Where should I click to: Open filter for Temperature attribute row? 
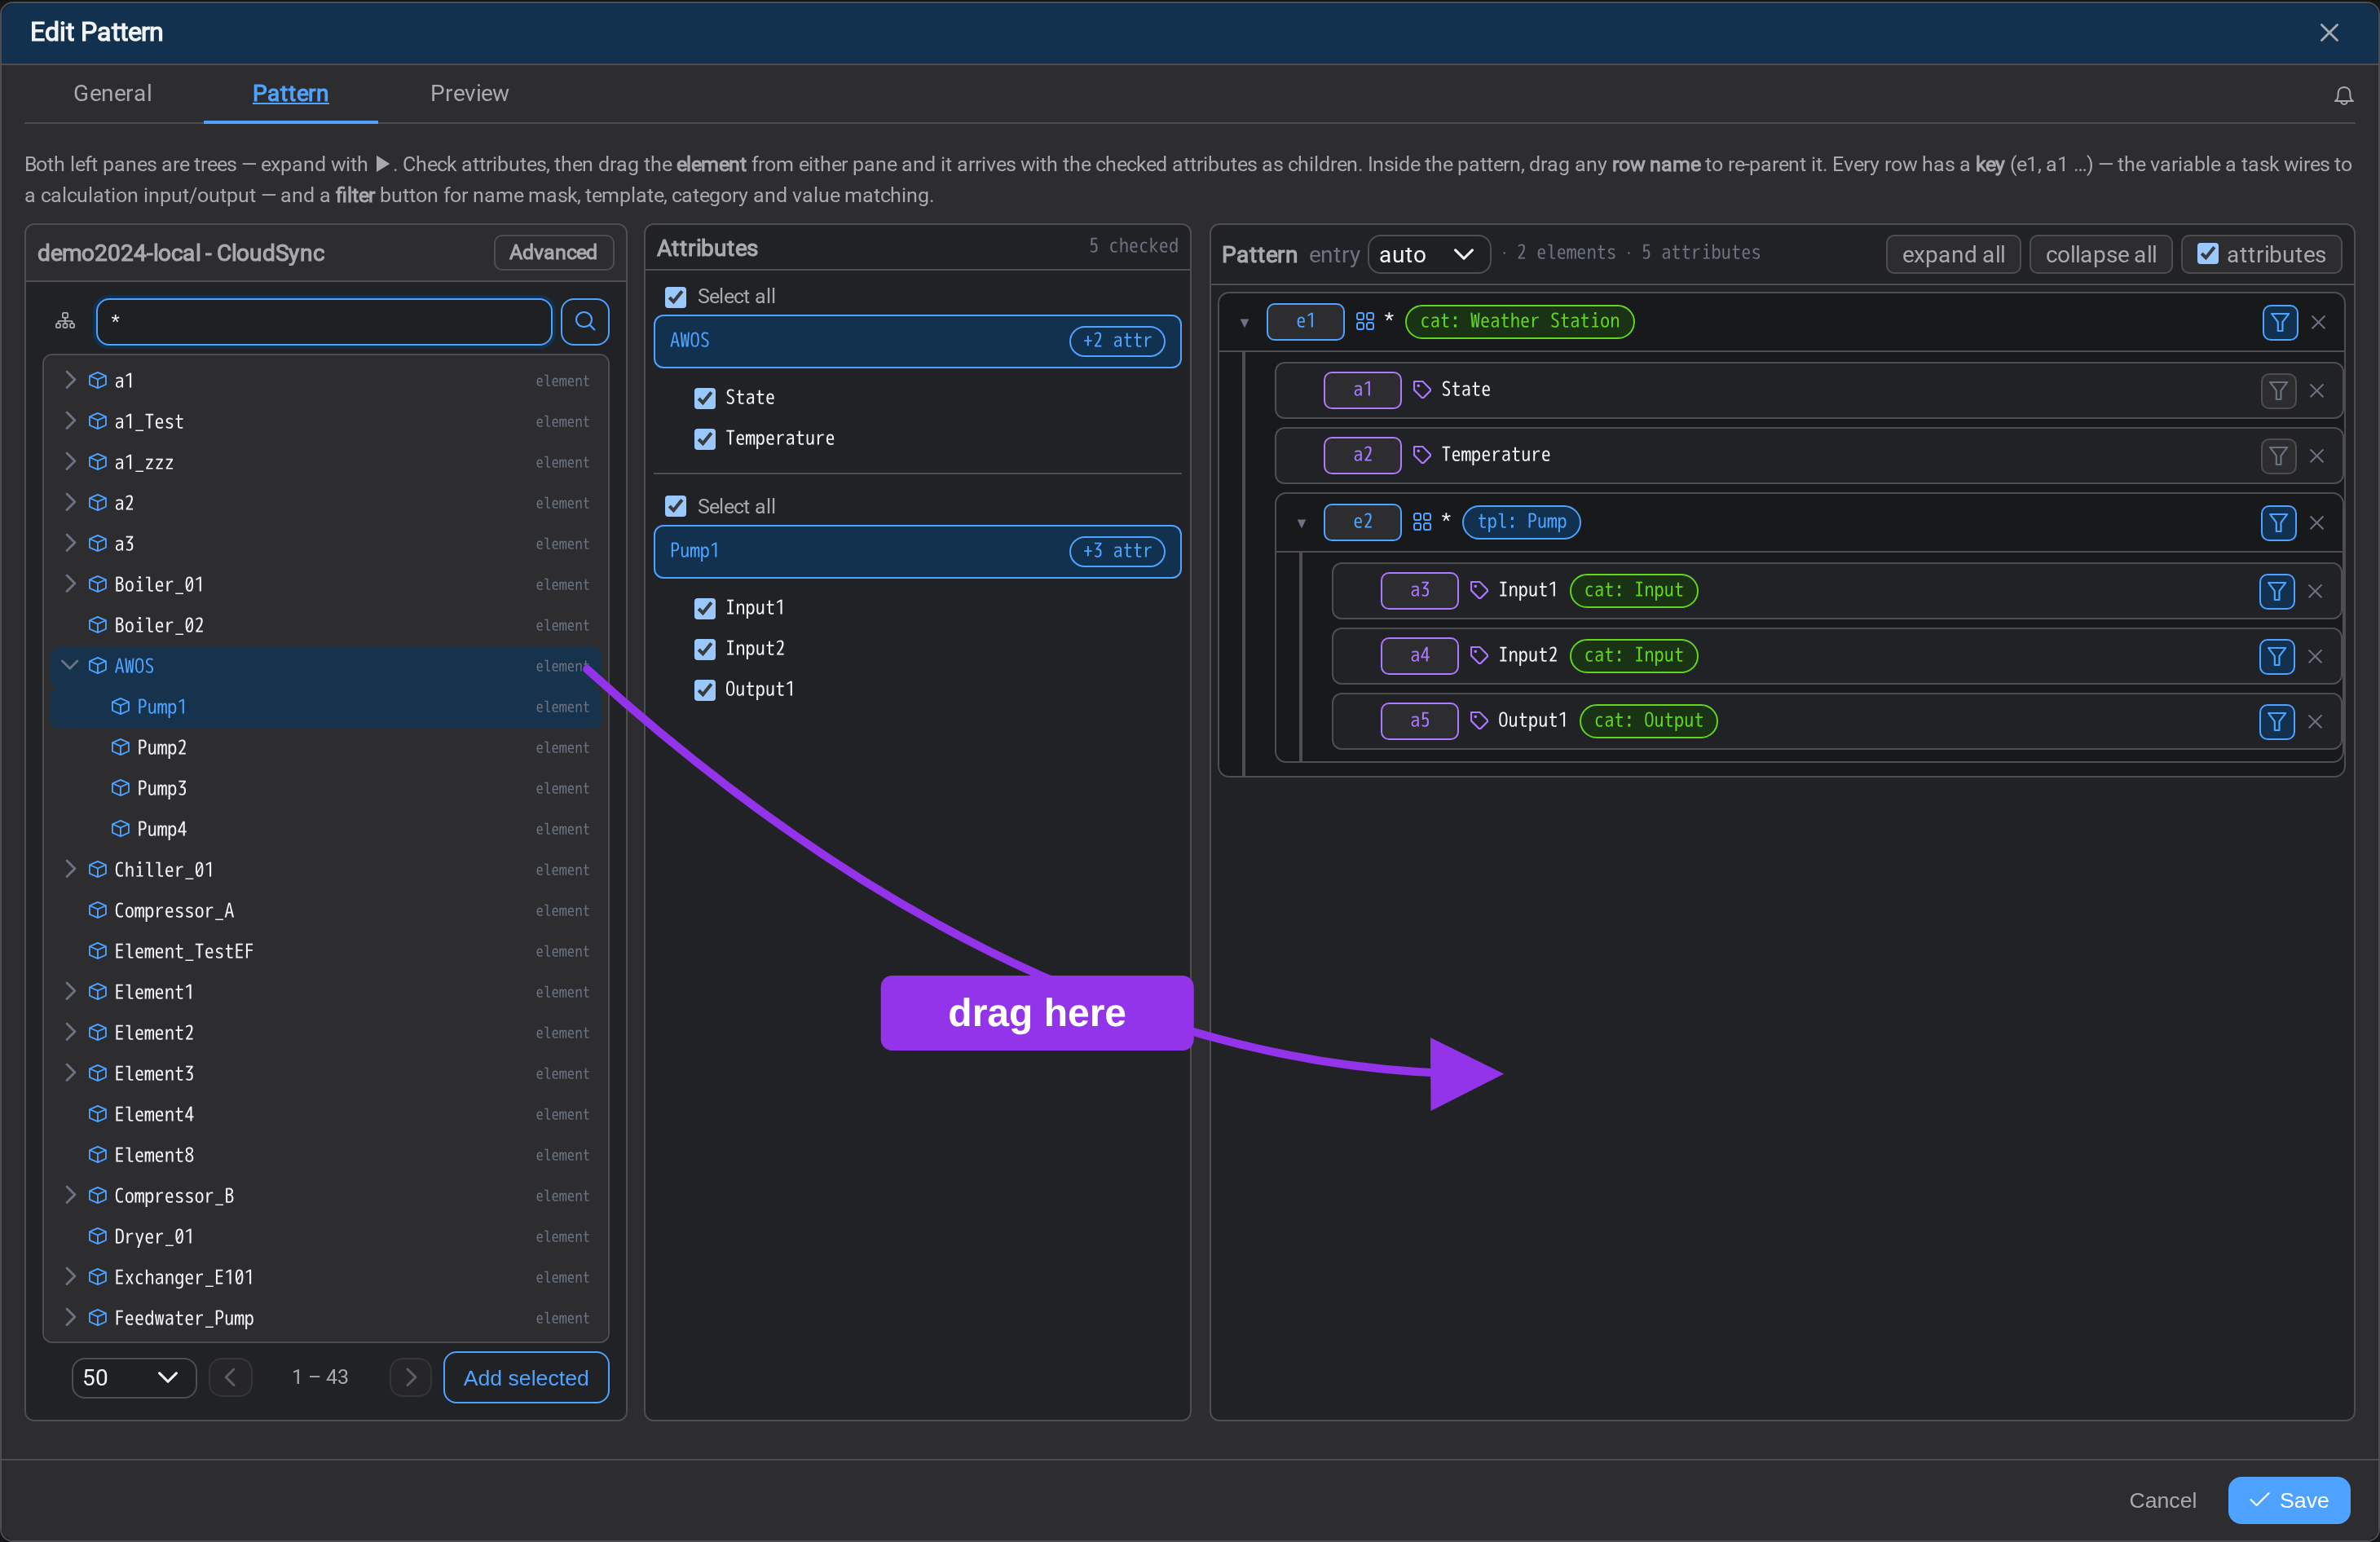coord(2277,456)
